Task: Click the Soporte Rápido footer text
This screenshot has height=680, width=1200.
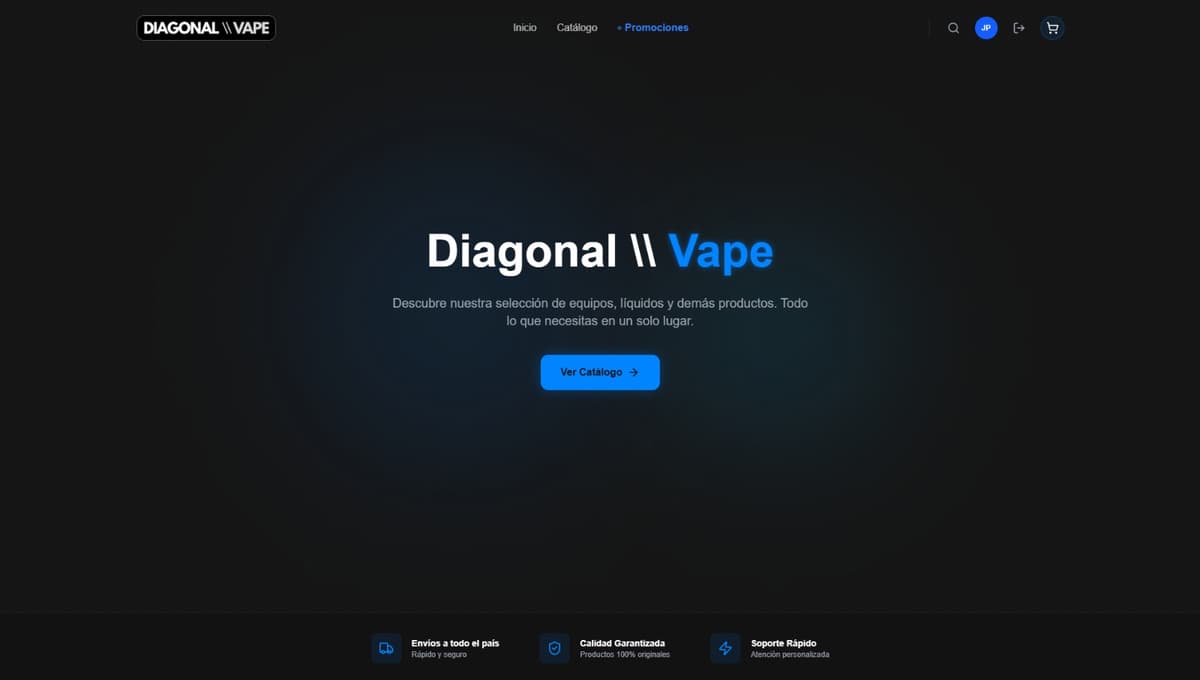Action: click(784, 643)
